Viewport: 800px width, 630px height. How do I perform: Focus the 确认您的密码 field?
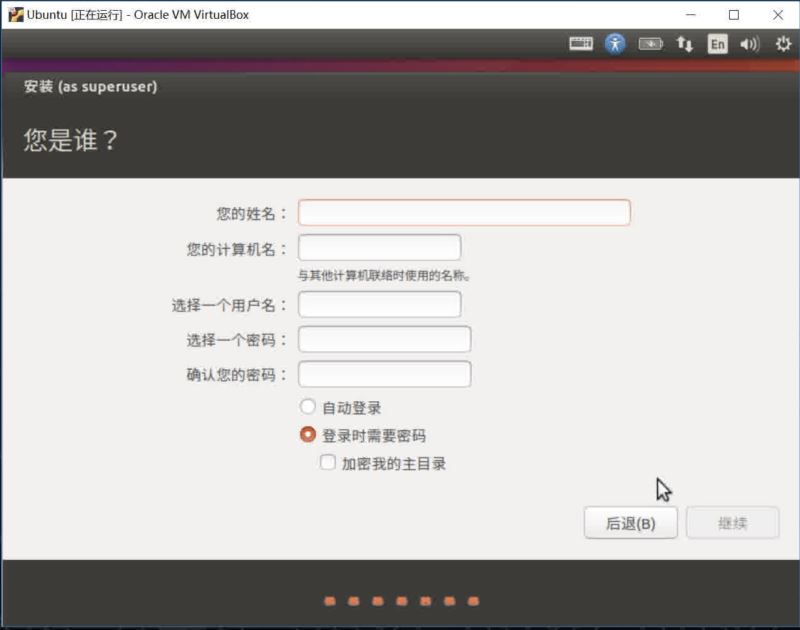[x=384, y=375]
